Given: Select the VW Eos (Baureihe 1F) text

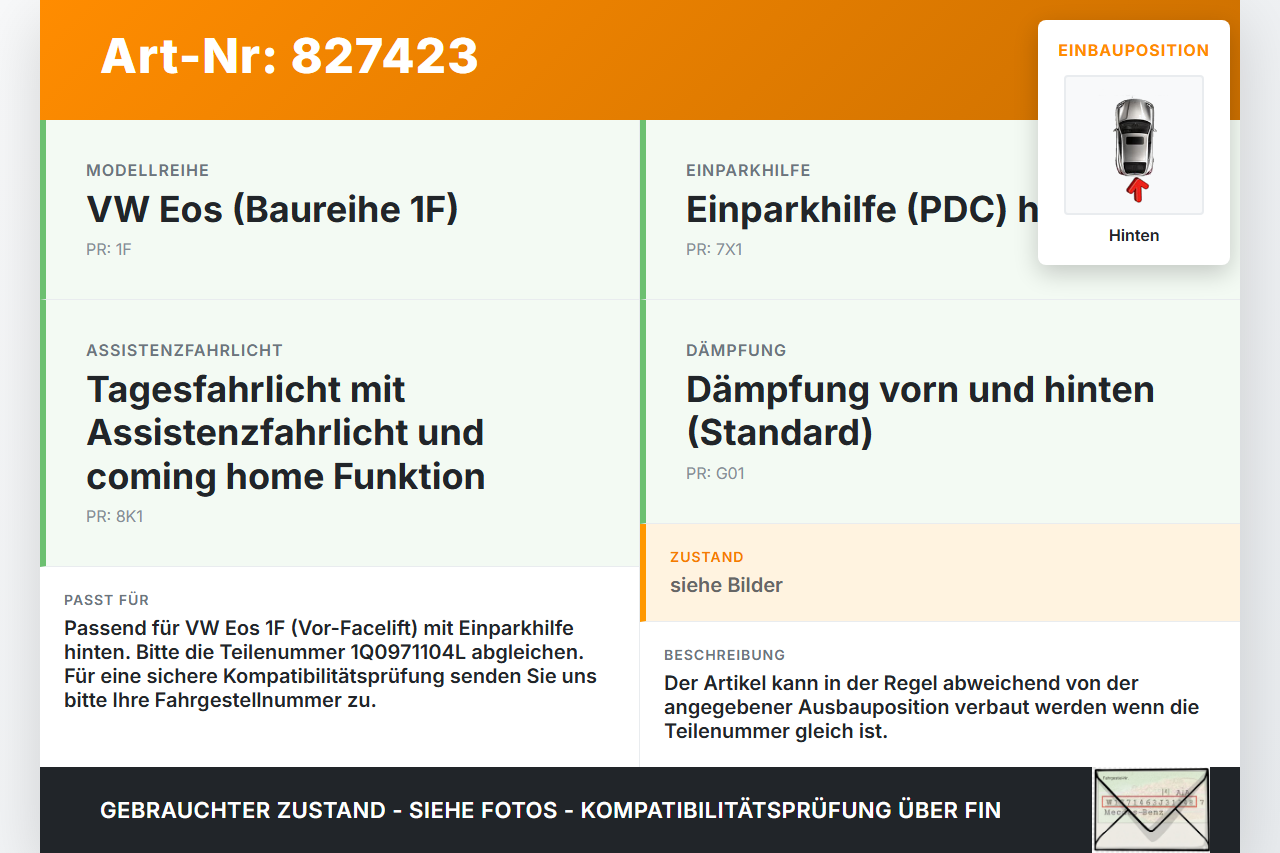Looking at the screenshot, I should [x=272, y=210].
